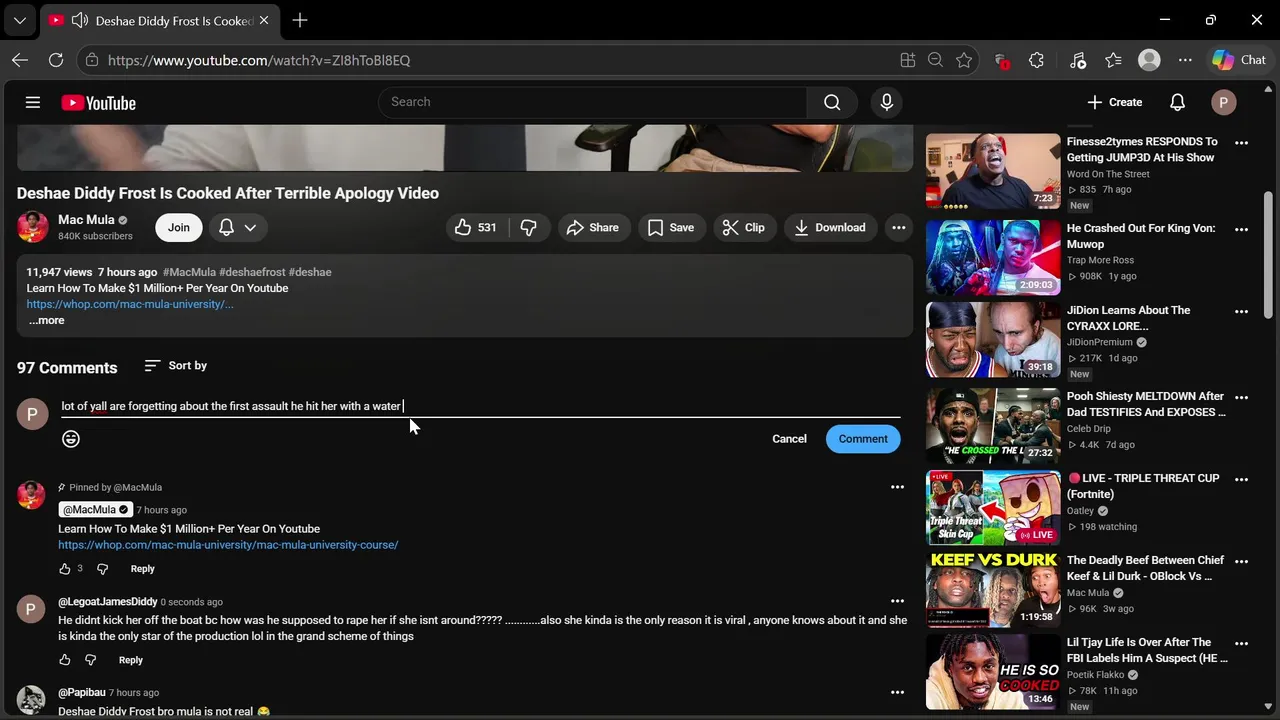Go to the YouTube home logo
This screenshot has width=1280, height=720.
coord(98,103)
